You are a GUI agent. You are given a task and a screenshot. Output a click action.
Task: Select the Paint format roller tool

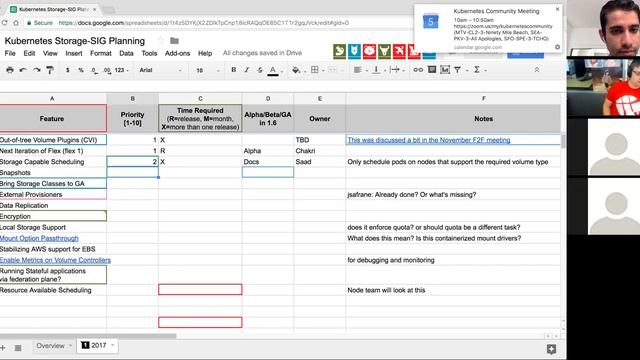click(x=50, y=70)
